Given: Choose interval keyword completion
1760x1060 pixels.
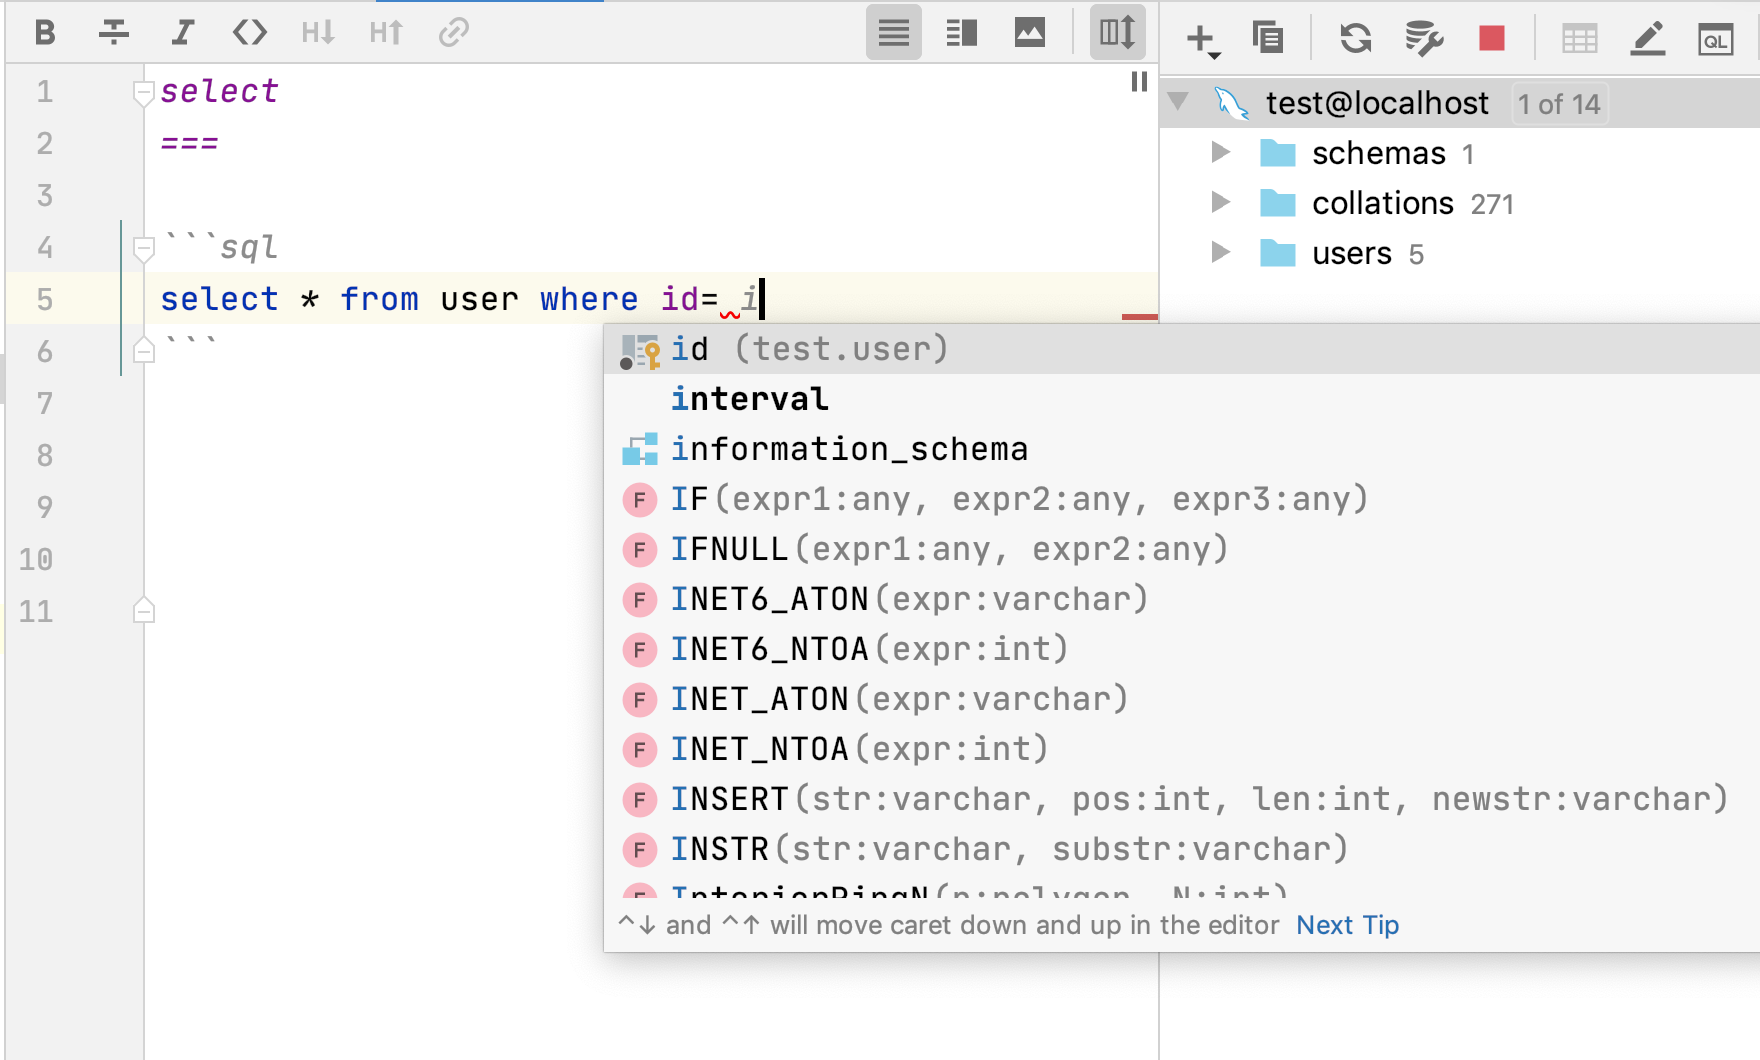Looking at the screenshot, I should click(1182, 399).
